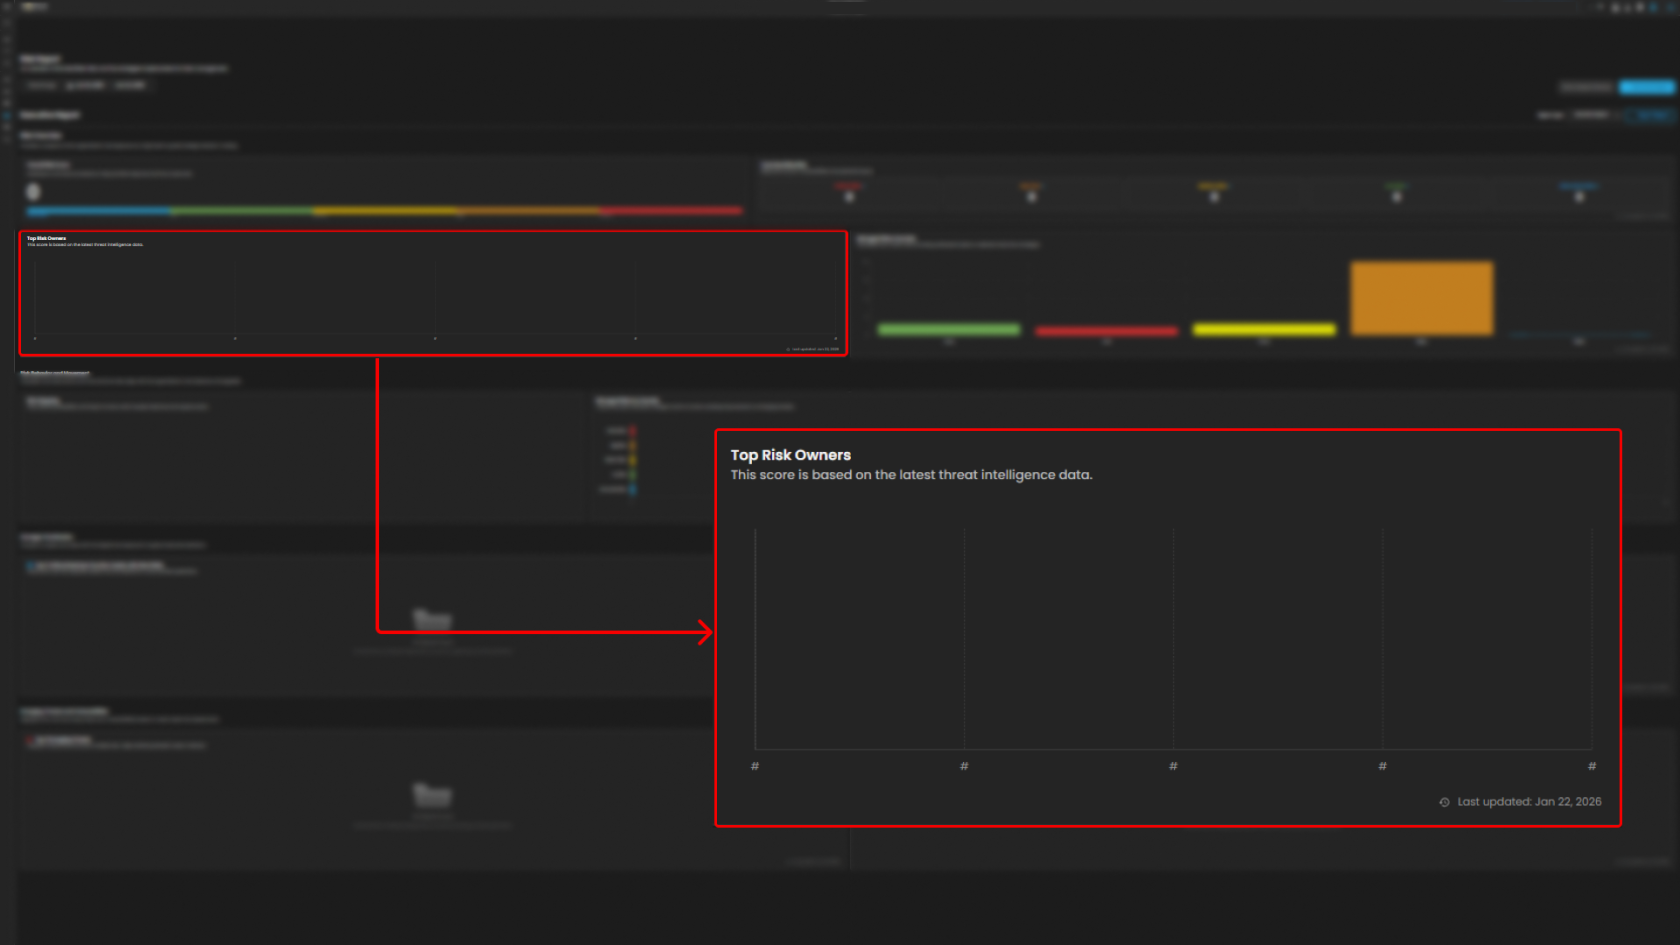The width and height of the screenshot is (1680, 945).
Task: Click the red legend swatch in legend list
Action: click(632, 431)
